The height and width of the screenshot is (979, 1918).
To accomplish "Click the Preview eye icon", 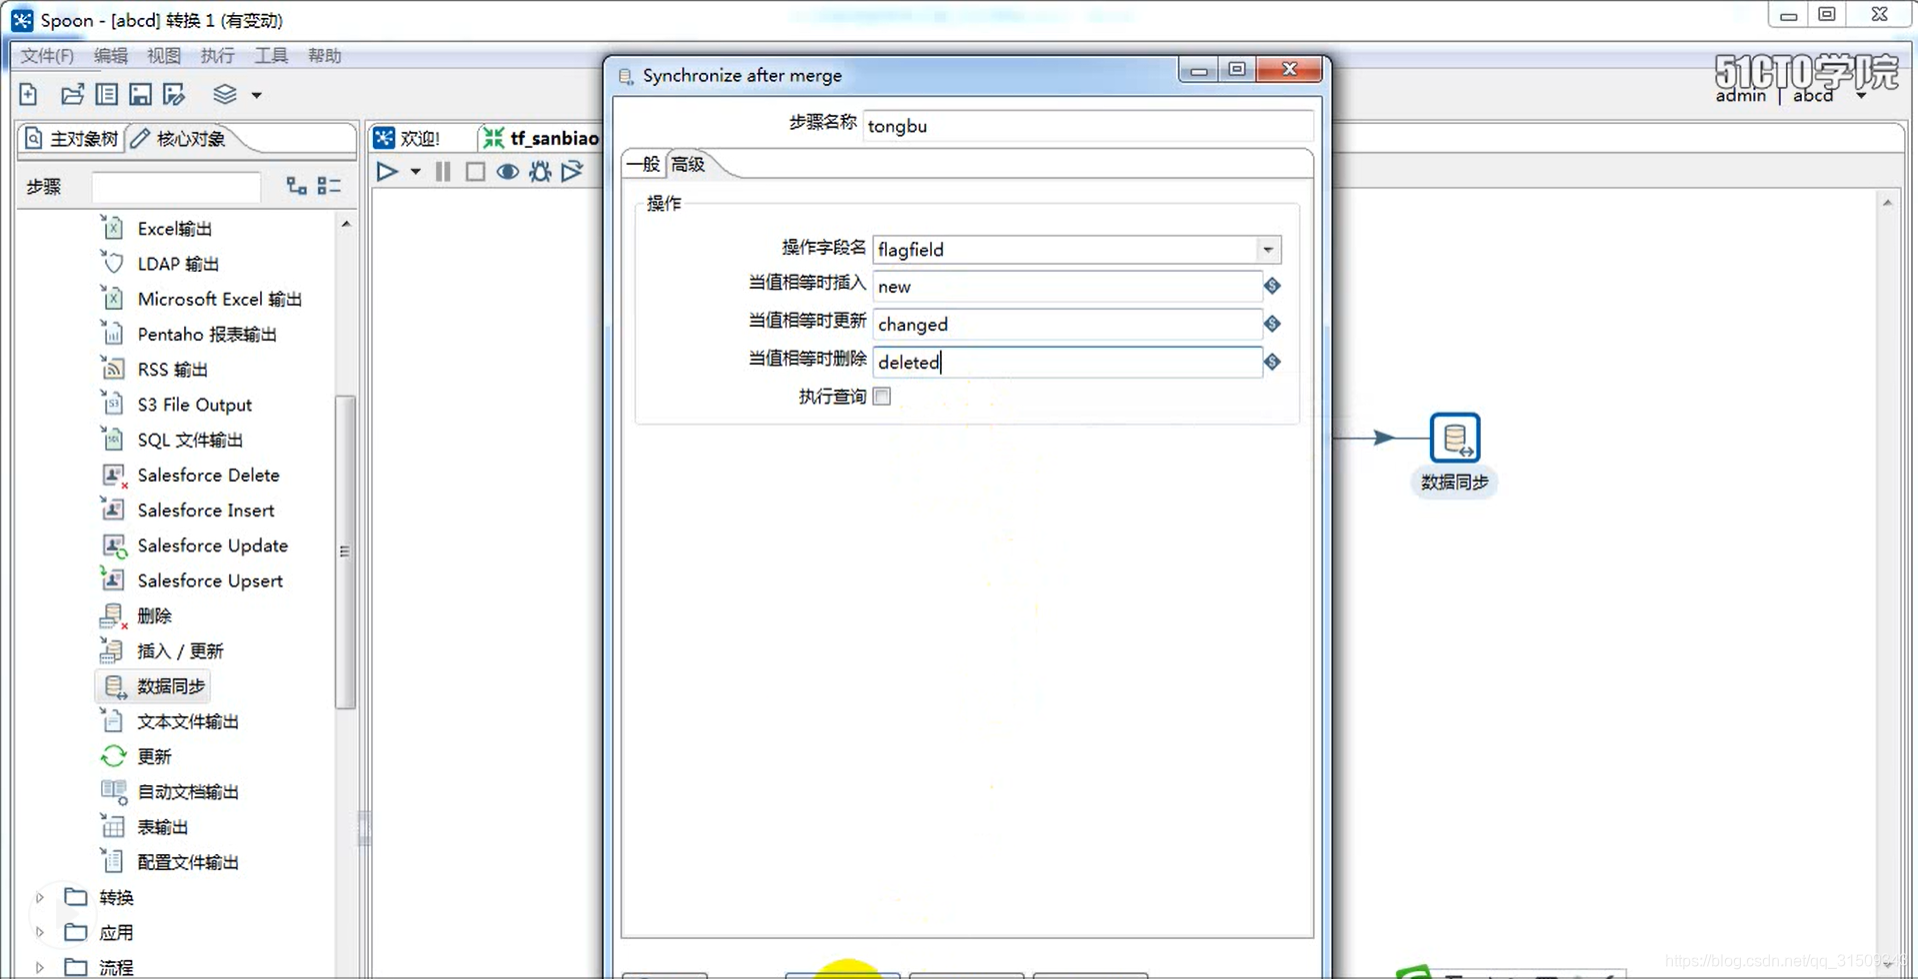I will coord(508,172).
